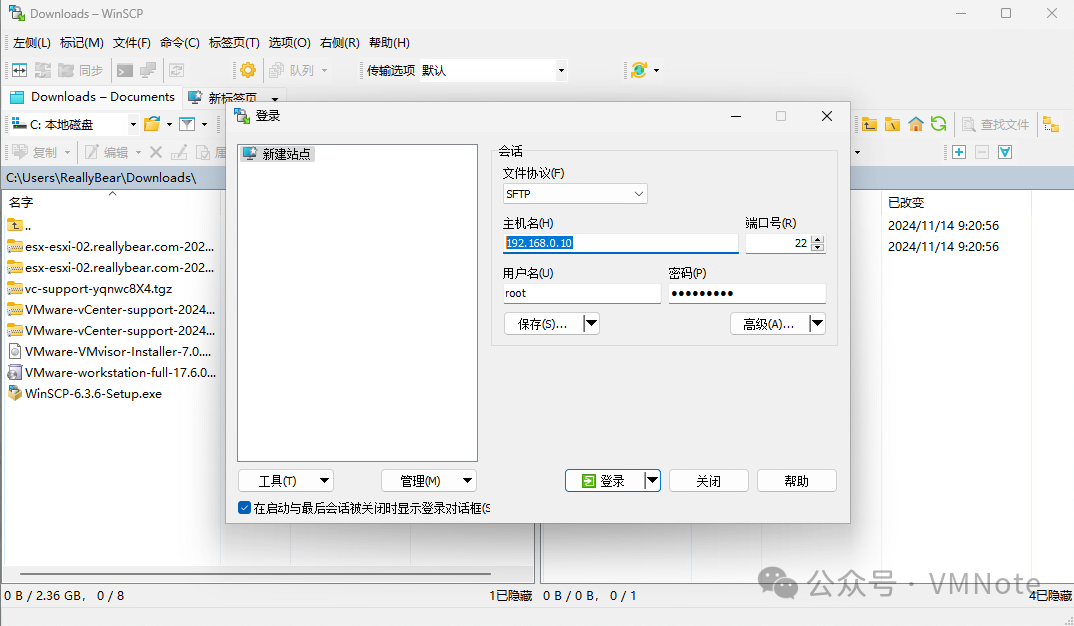The image size is (1074, 626).
Task: Open the 标记(M) menu
Action: click(82, 42)
